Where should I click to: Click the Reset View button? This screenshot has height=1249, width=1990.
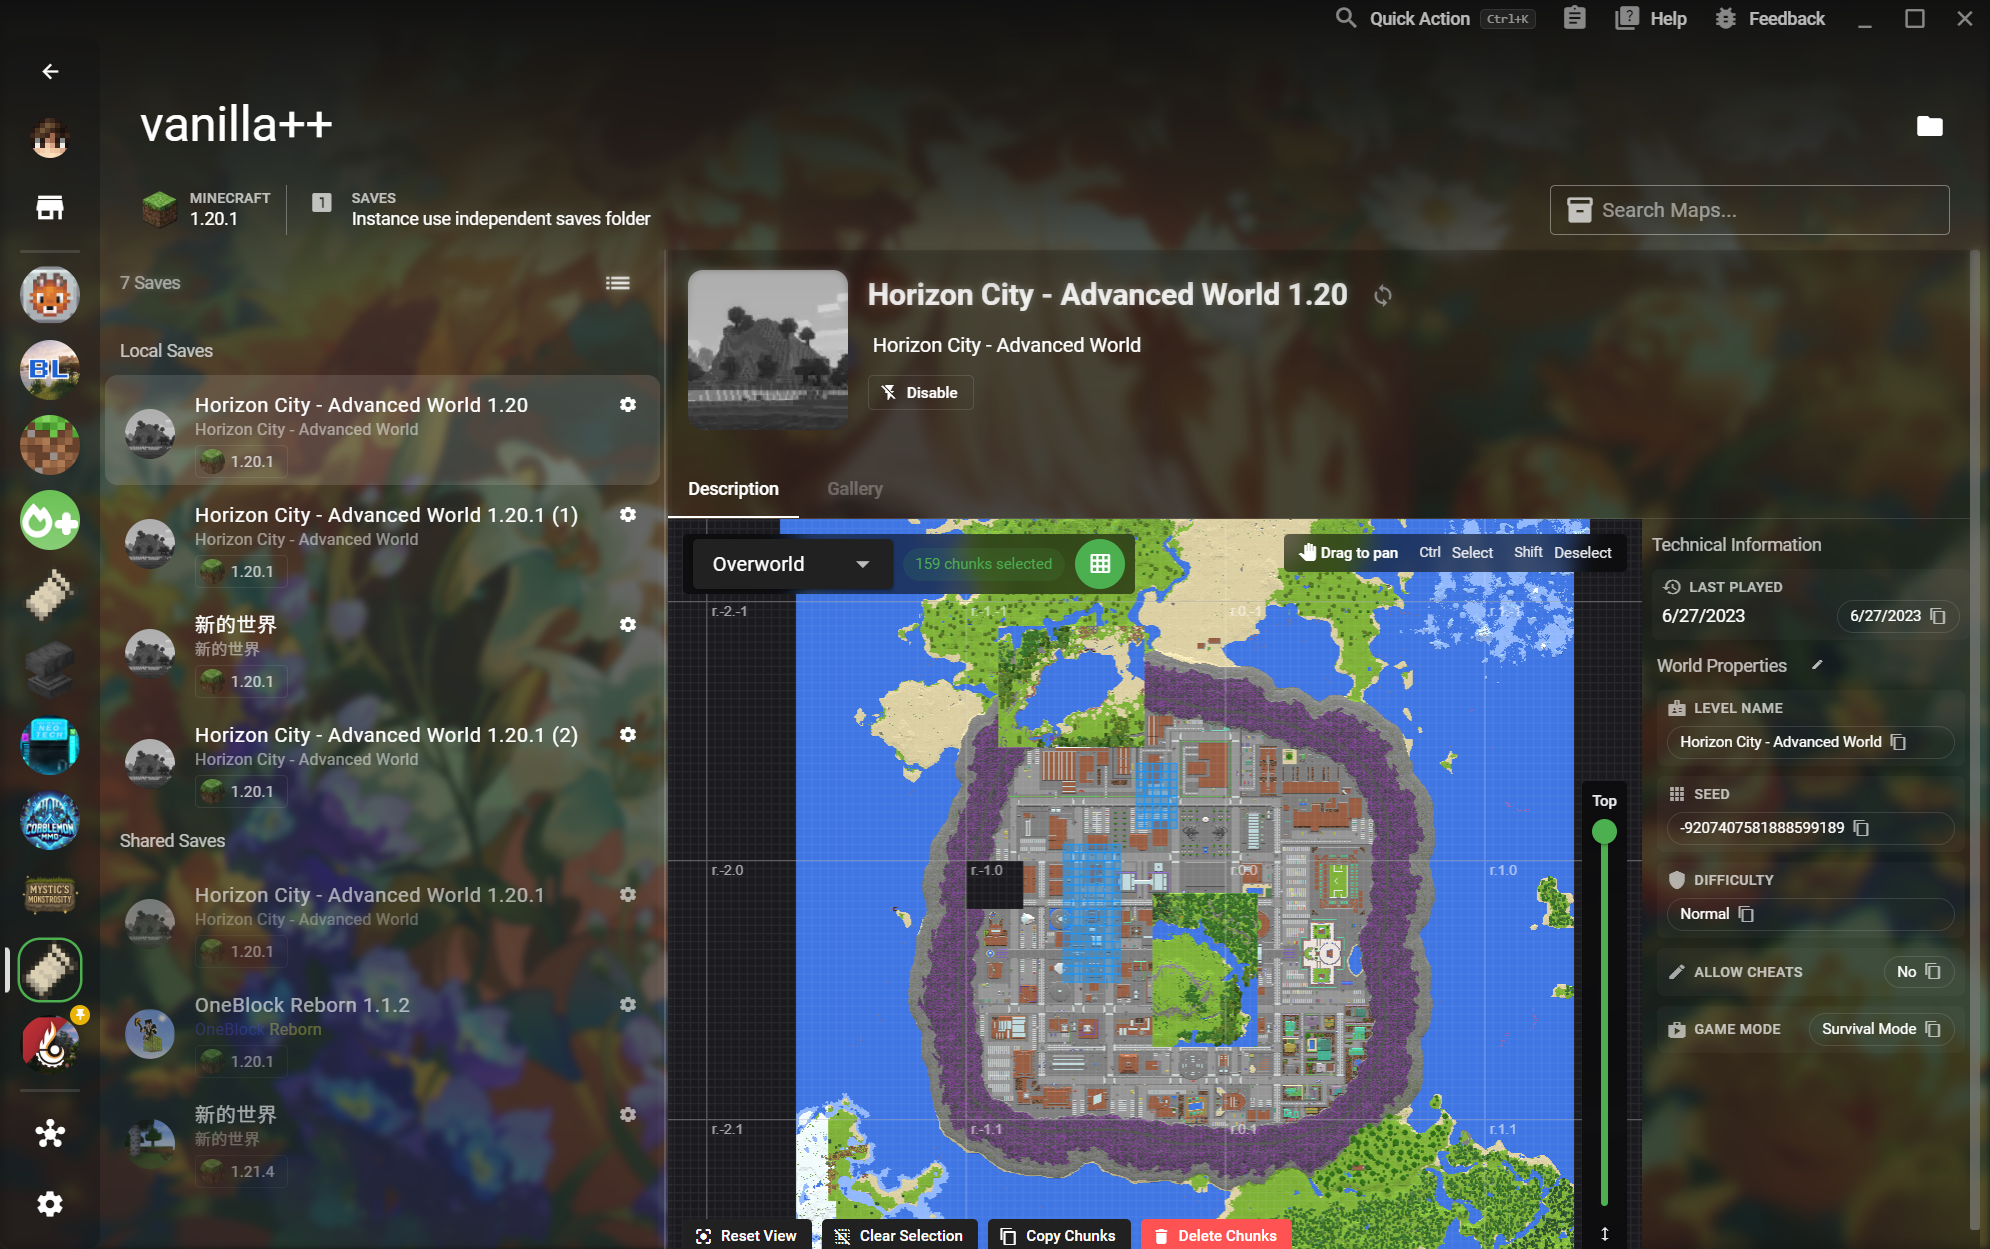[x=747, y=1236]
